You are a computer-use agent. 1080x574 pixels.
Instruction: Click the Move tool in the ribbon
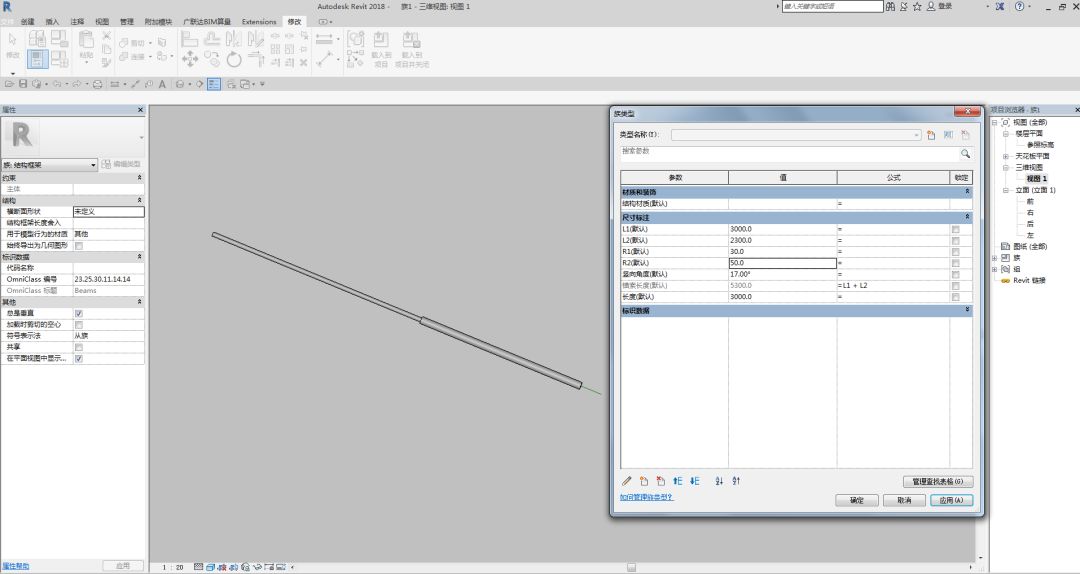pyautogui.click(x=189, y=59)
